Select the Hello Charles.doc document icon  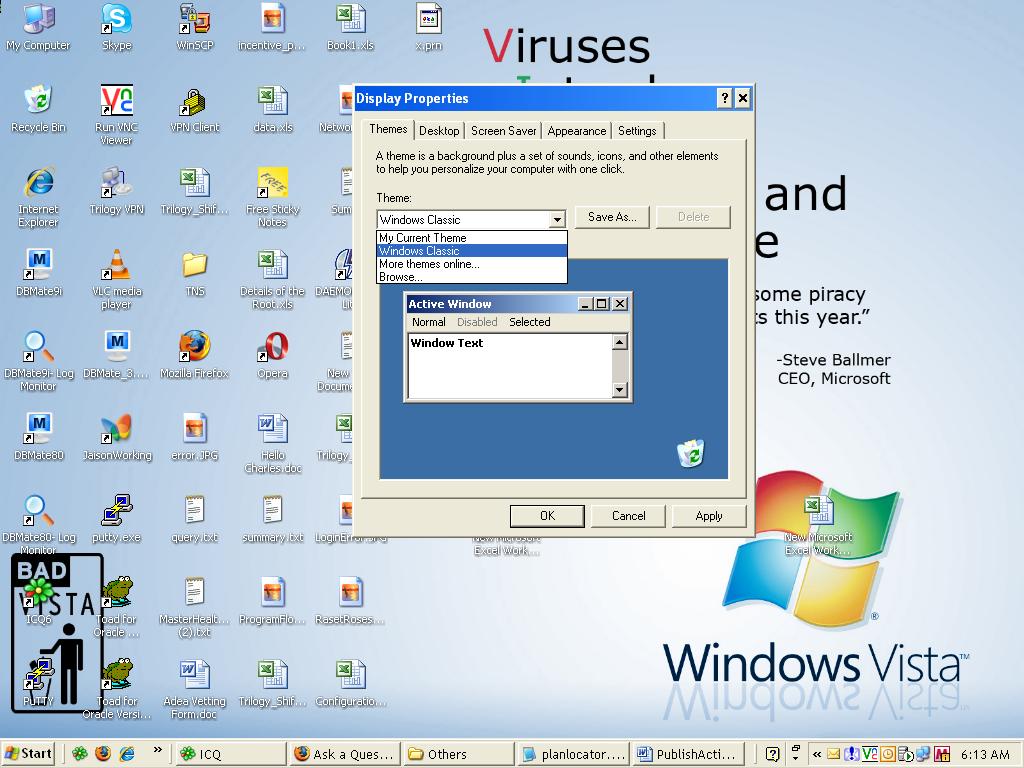pyautogui.click(x=273, y=442)
